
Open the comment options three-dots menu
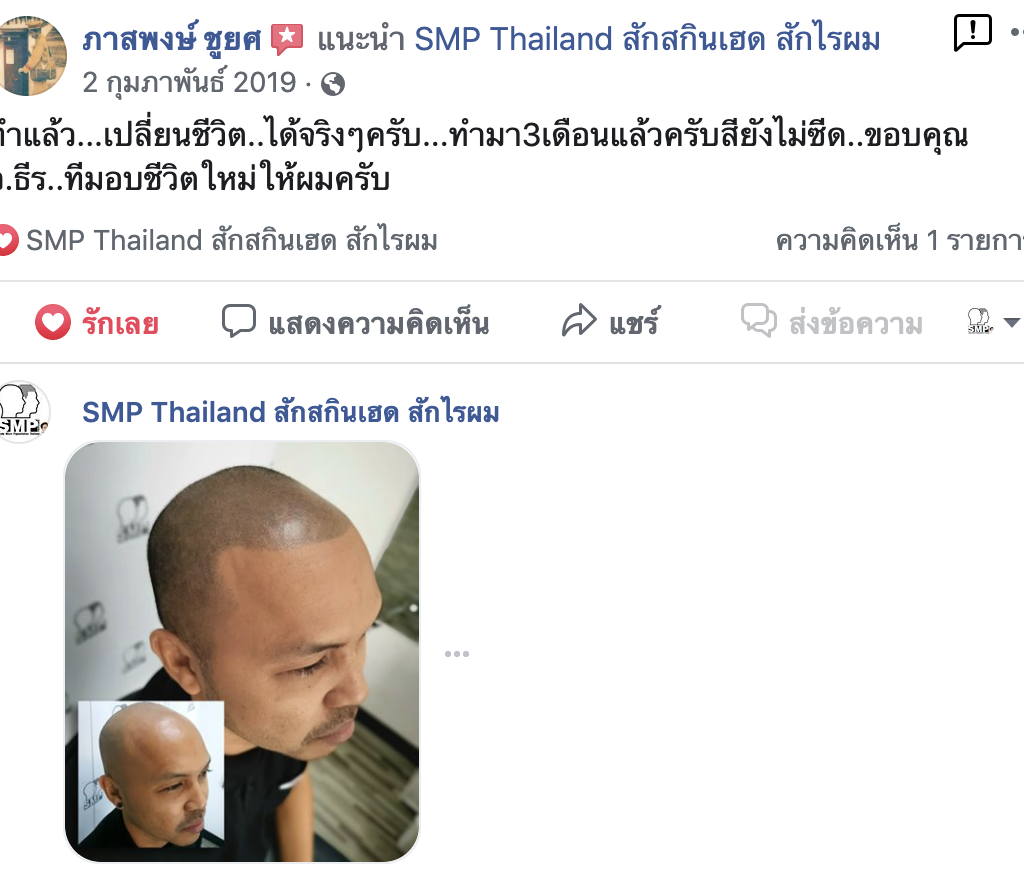(x=456, y=654)
